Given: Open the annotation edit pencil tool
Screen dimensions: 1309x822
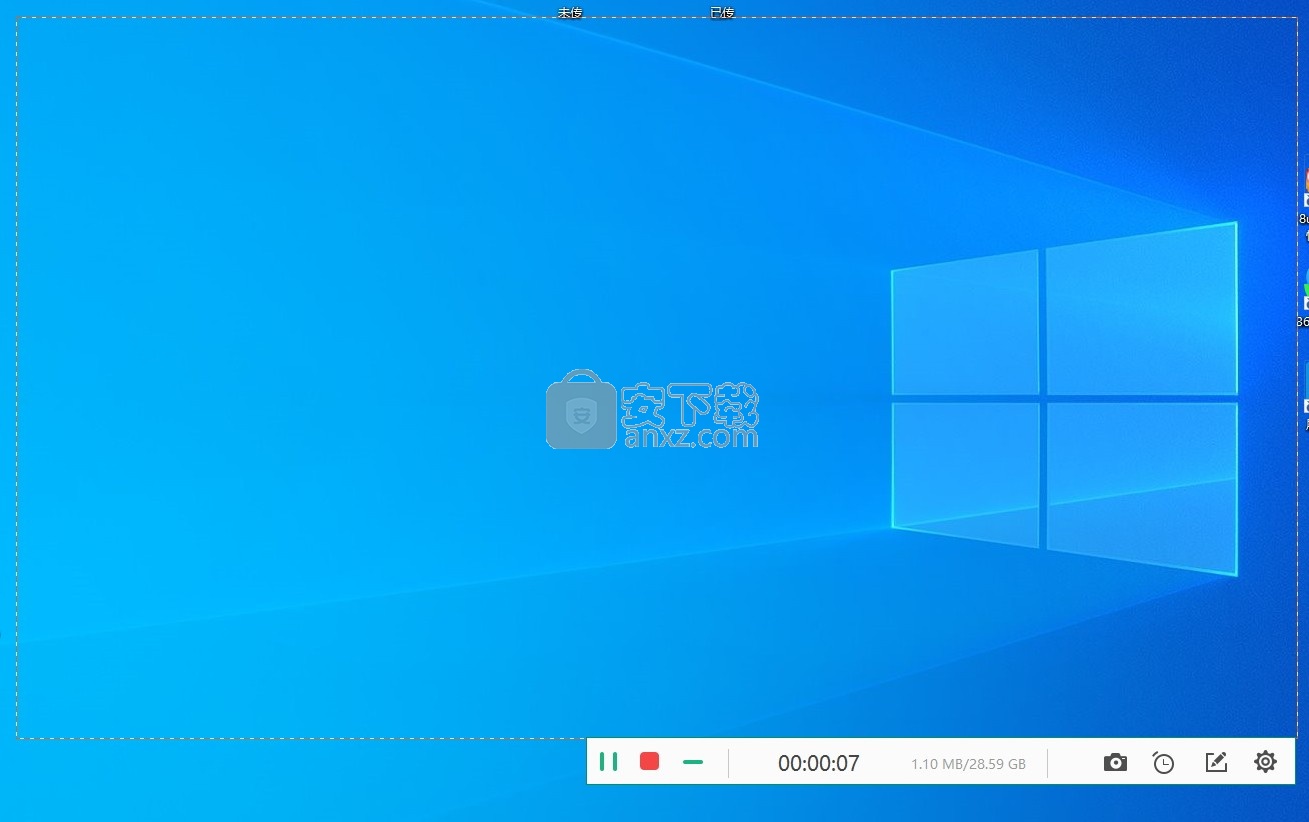Looking at the screenshot, I should [x=1216, y=763].
